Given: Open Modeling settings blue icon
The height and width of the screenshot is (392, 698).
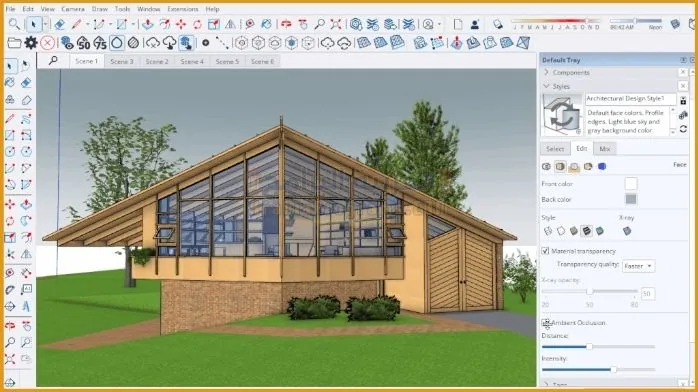Looking at the screenshot, I should pyautogui.click(x=602, y=166).
